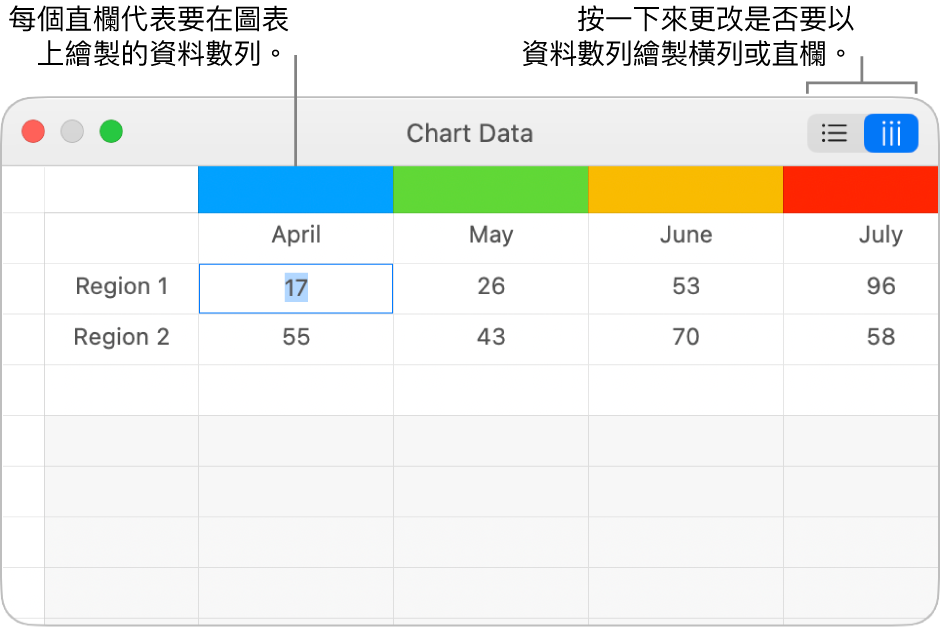943x630 pixels.
Task: Select the June column header cell
Action: tap(686, 236)
